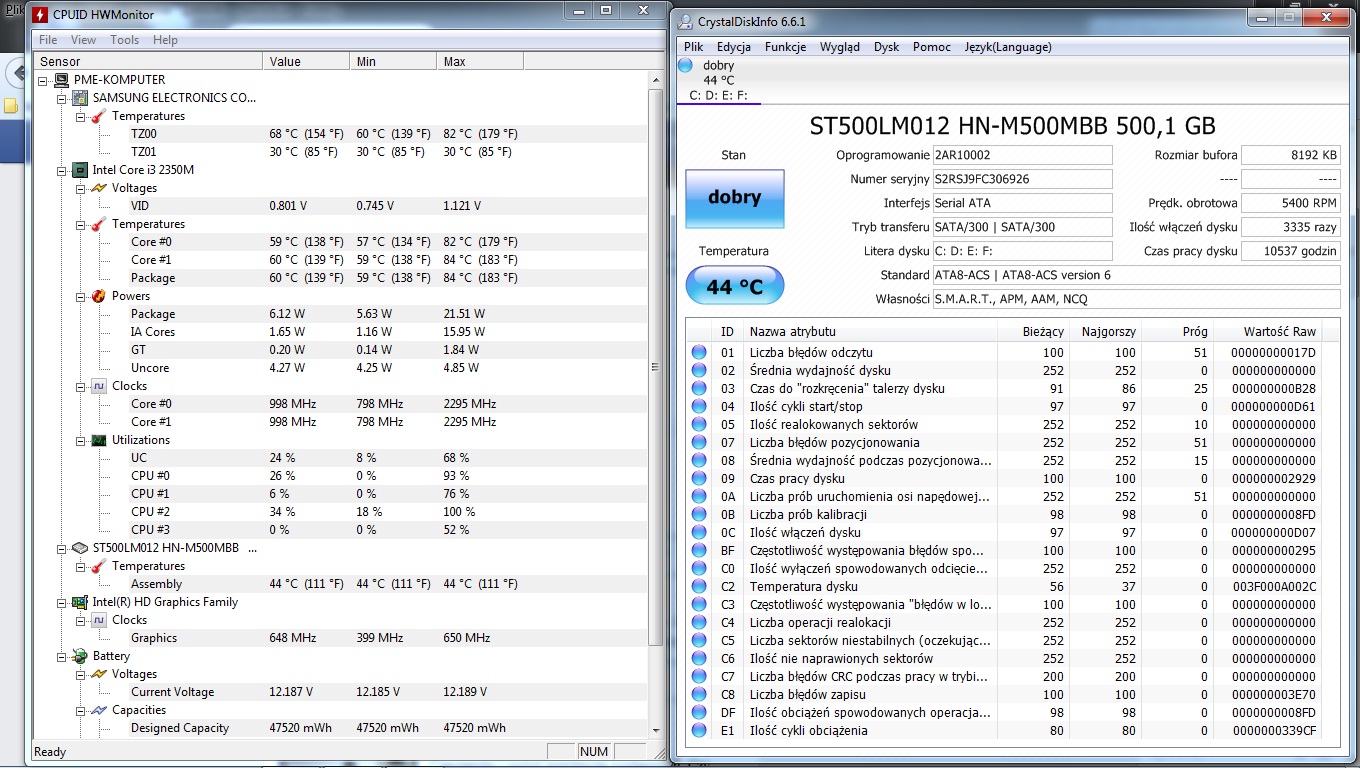Viewport: 1360px width, 770px height.
Task: Select the TZ00 temperature row
Action: coord(342,134)
